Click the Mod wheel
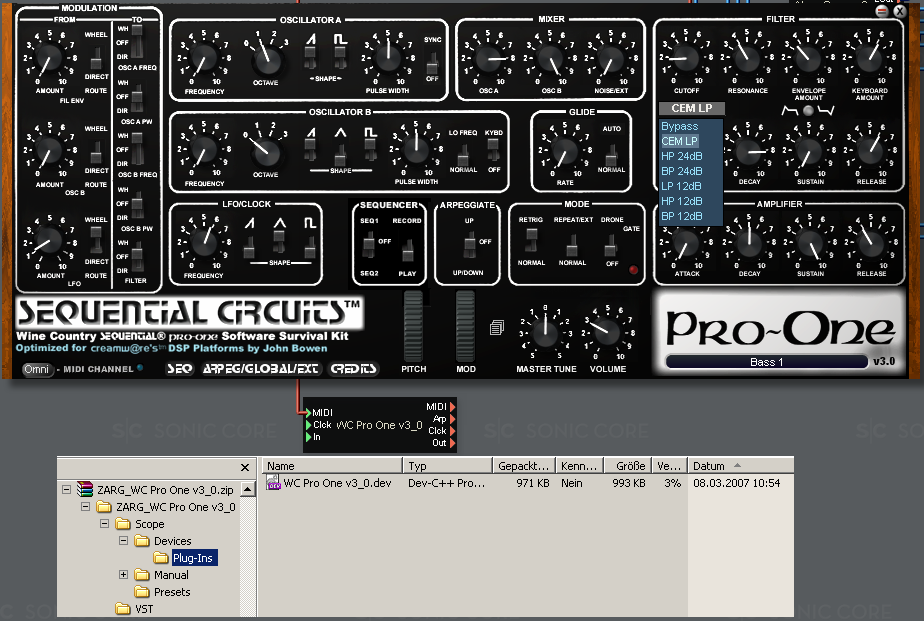 tap(465, 326)
